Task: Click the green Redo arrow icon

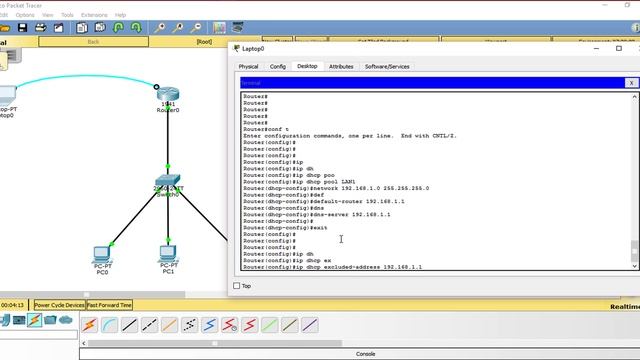Action: [x=136, y=28]
